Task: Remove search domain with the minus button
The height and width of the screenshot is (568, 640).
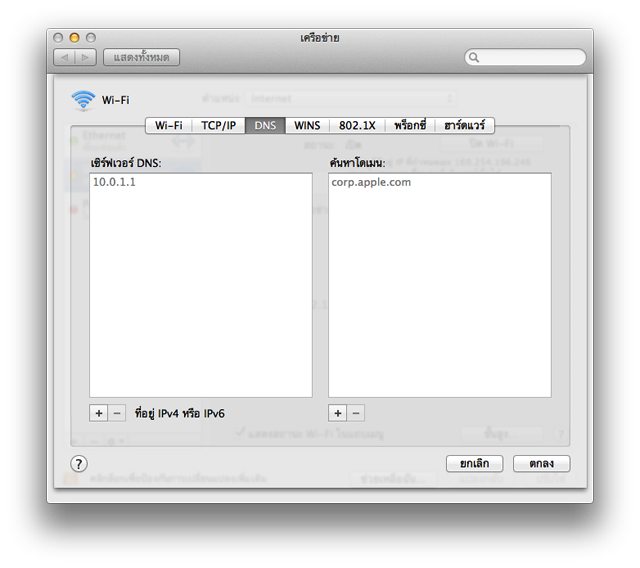Action: point(356,413)
